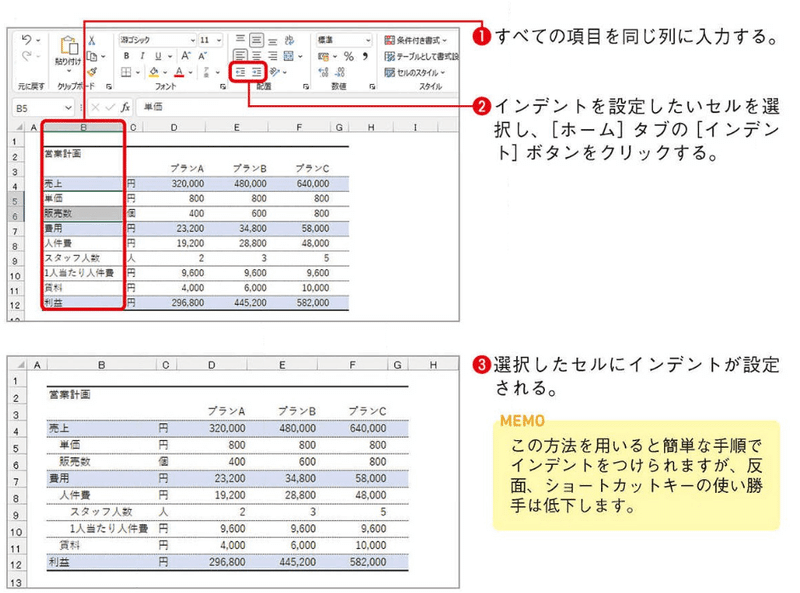Toggle Bold formatting
The width and height of the screenshot is (800, 593).
[x=127, y=56]
